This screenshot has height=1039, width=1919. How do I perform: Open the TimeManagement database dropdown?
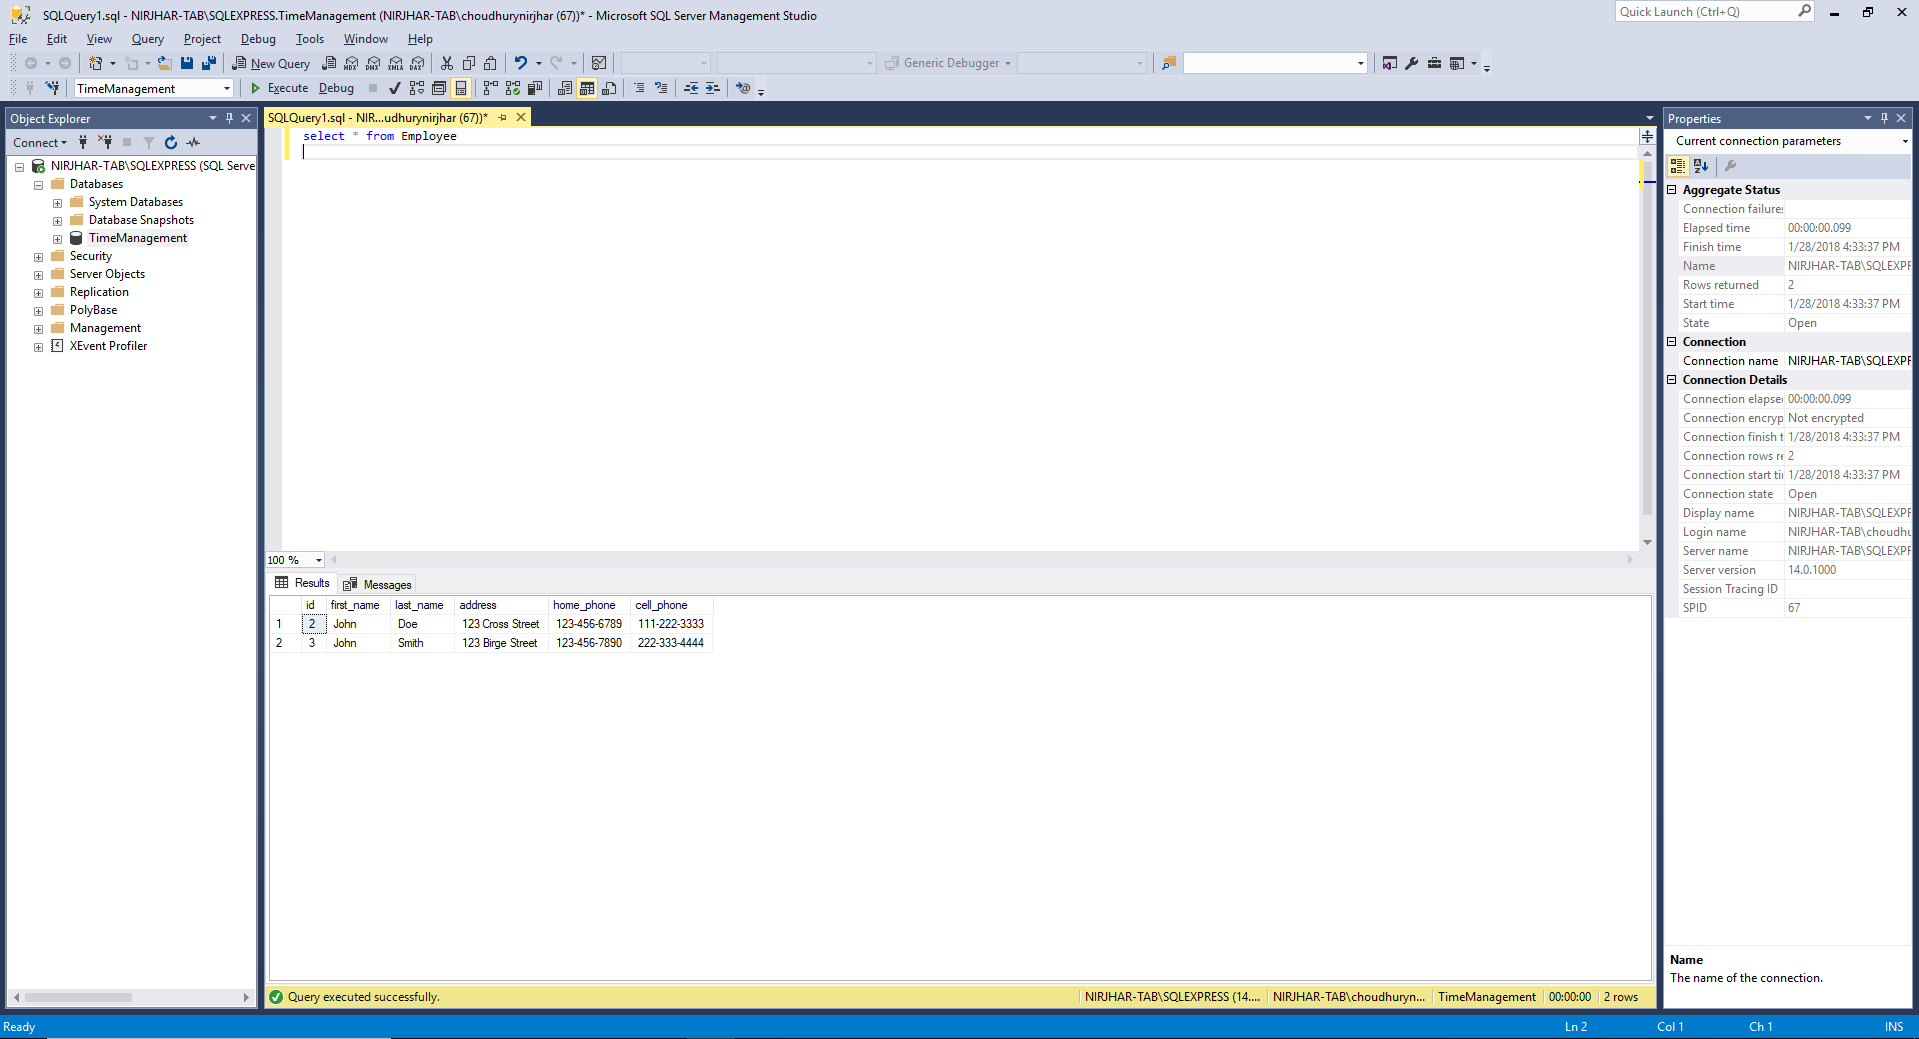pos(227,88)
